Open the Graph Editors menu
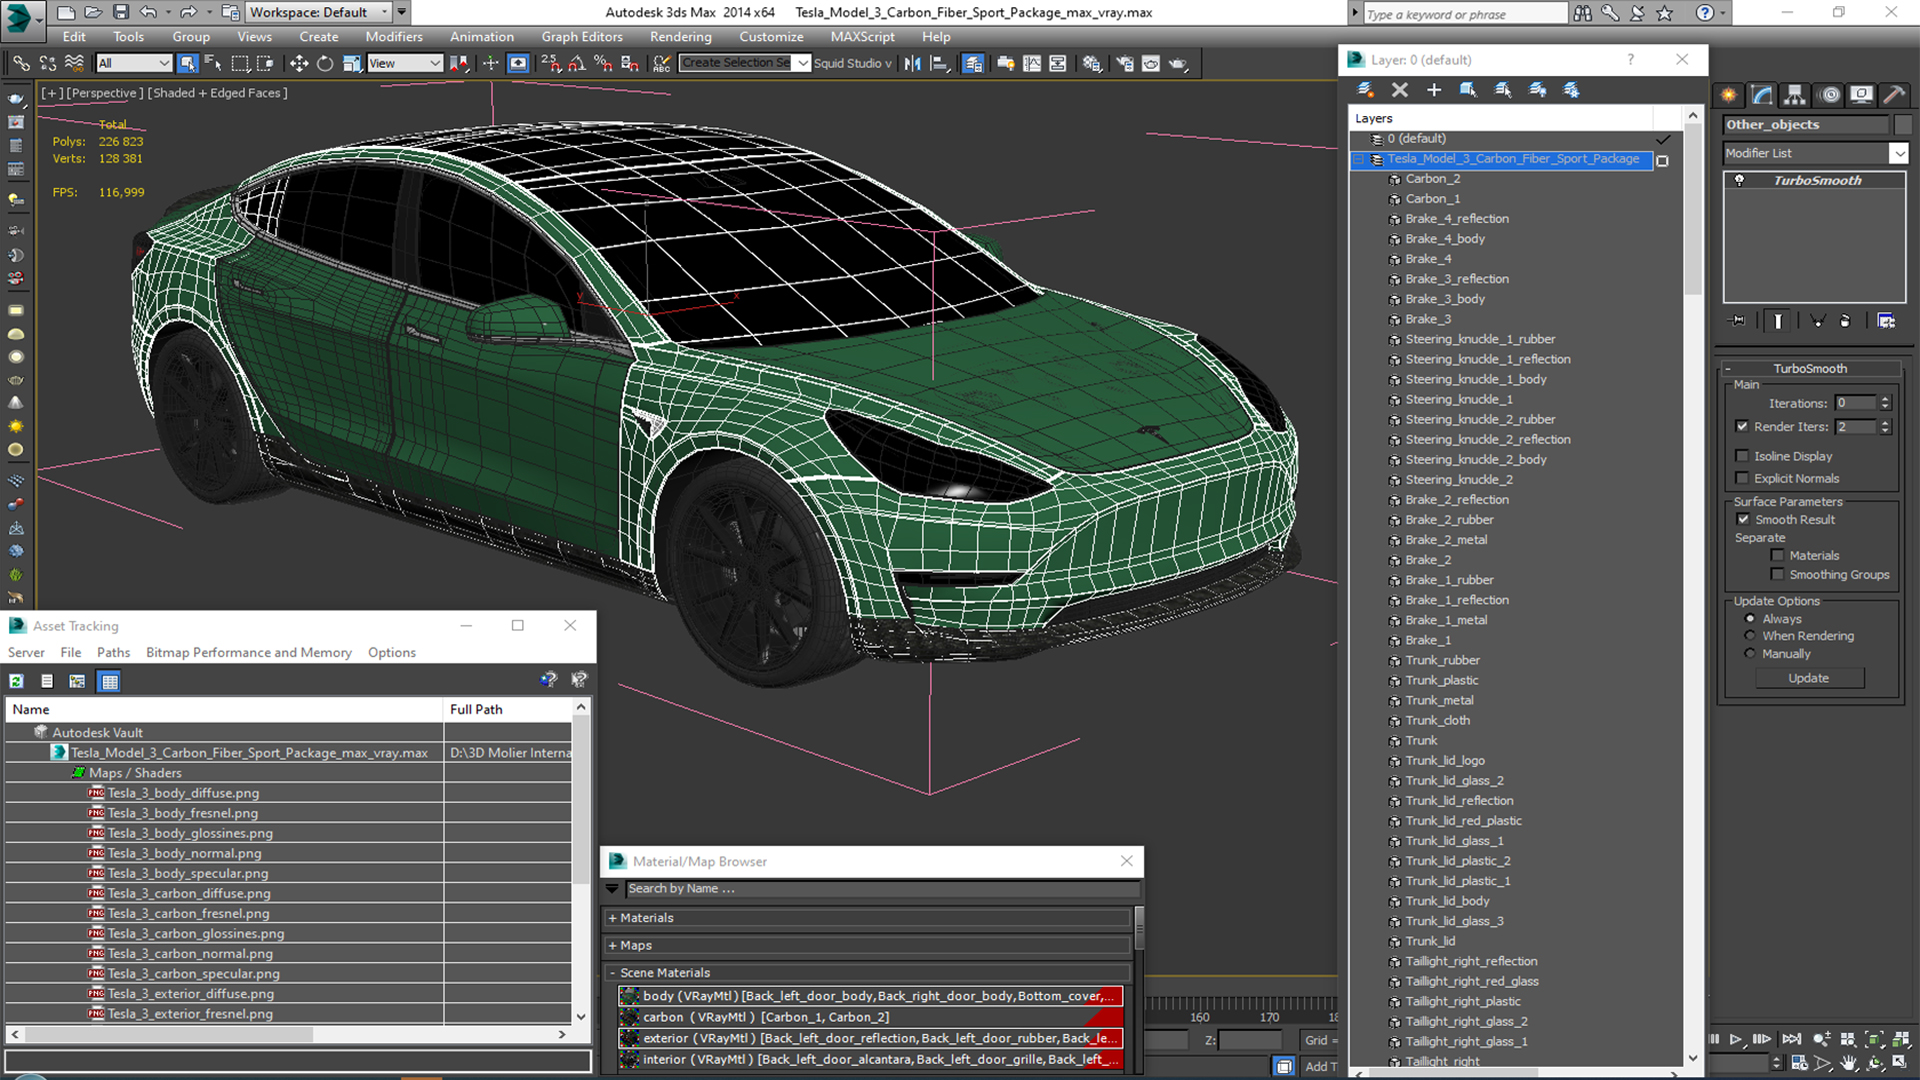1920x1080 pixels. [582, 37]
